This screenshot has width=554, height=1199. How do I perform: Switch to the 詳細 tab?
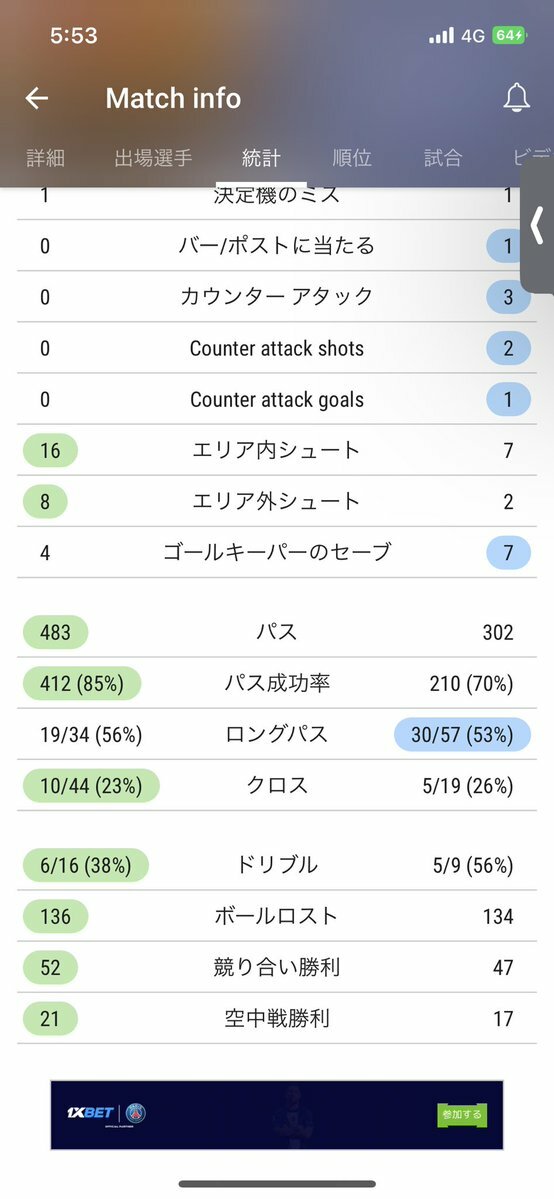click(46, 158)
